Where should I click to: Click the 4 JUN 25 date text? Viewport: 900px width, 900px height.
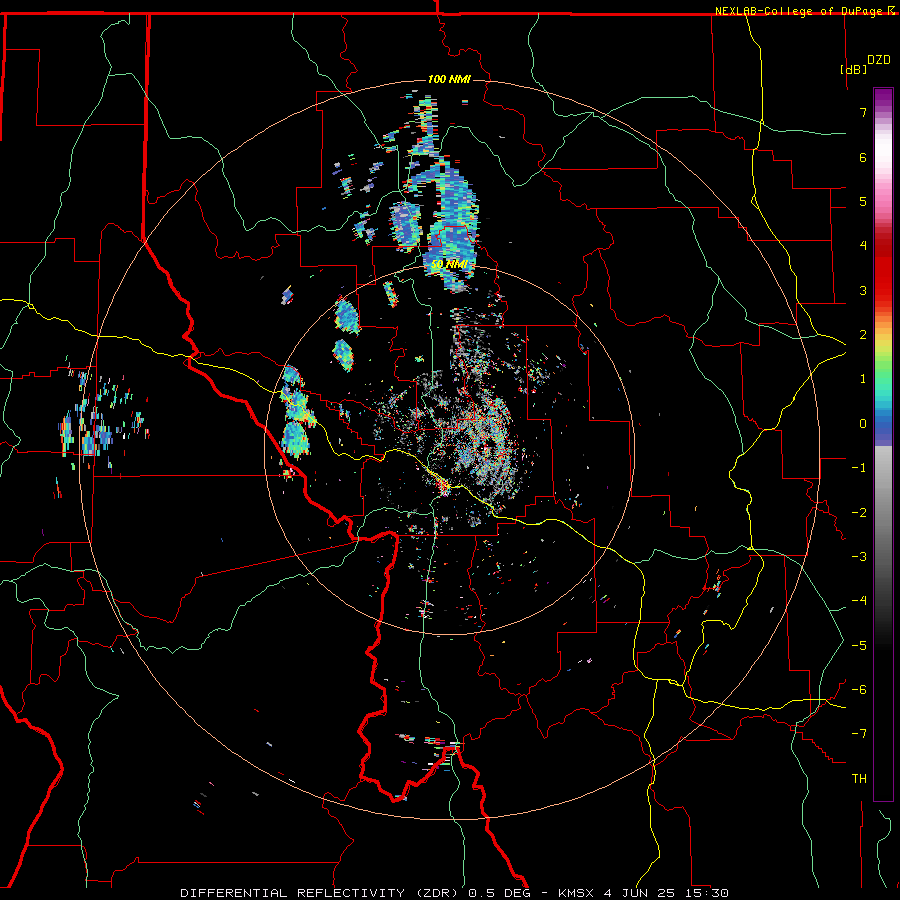pyautogui.click(x=637, y=893)
